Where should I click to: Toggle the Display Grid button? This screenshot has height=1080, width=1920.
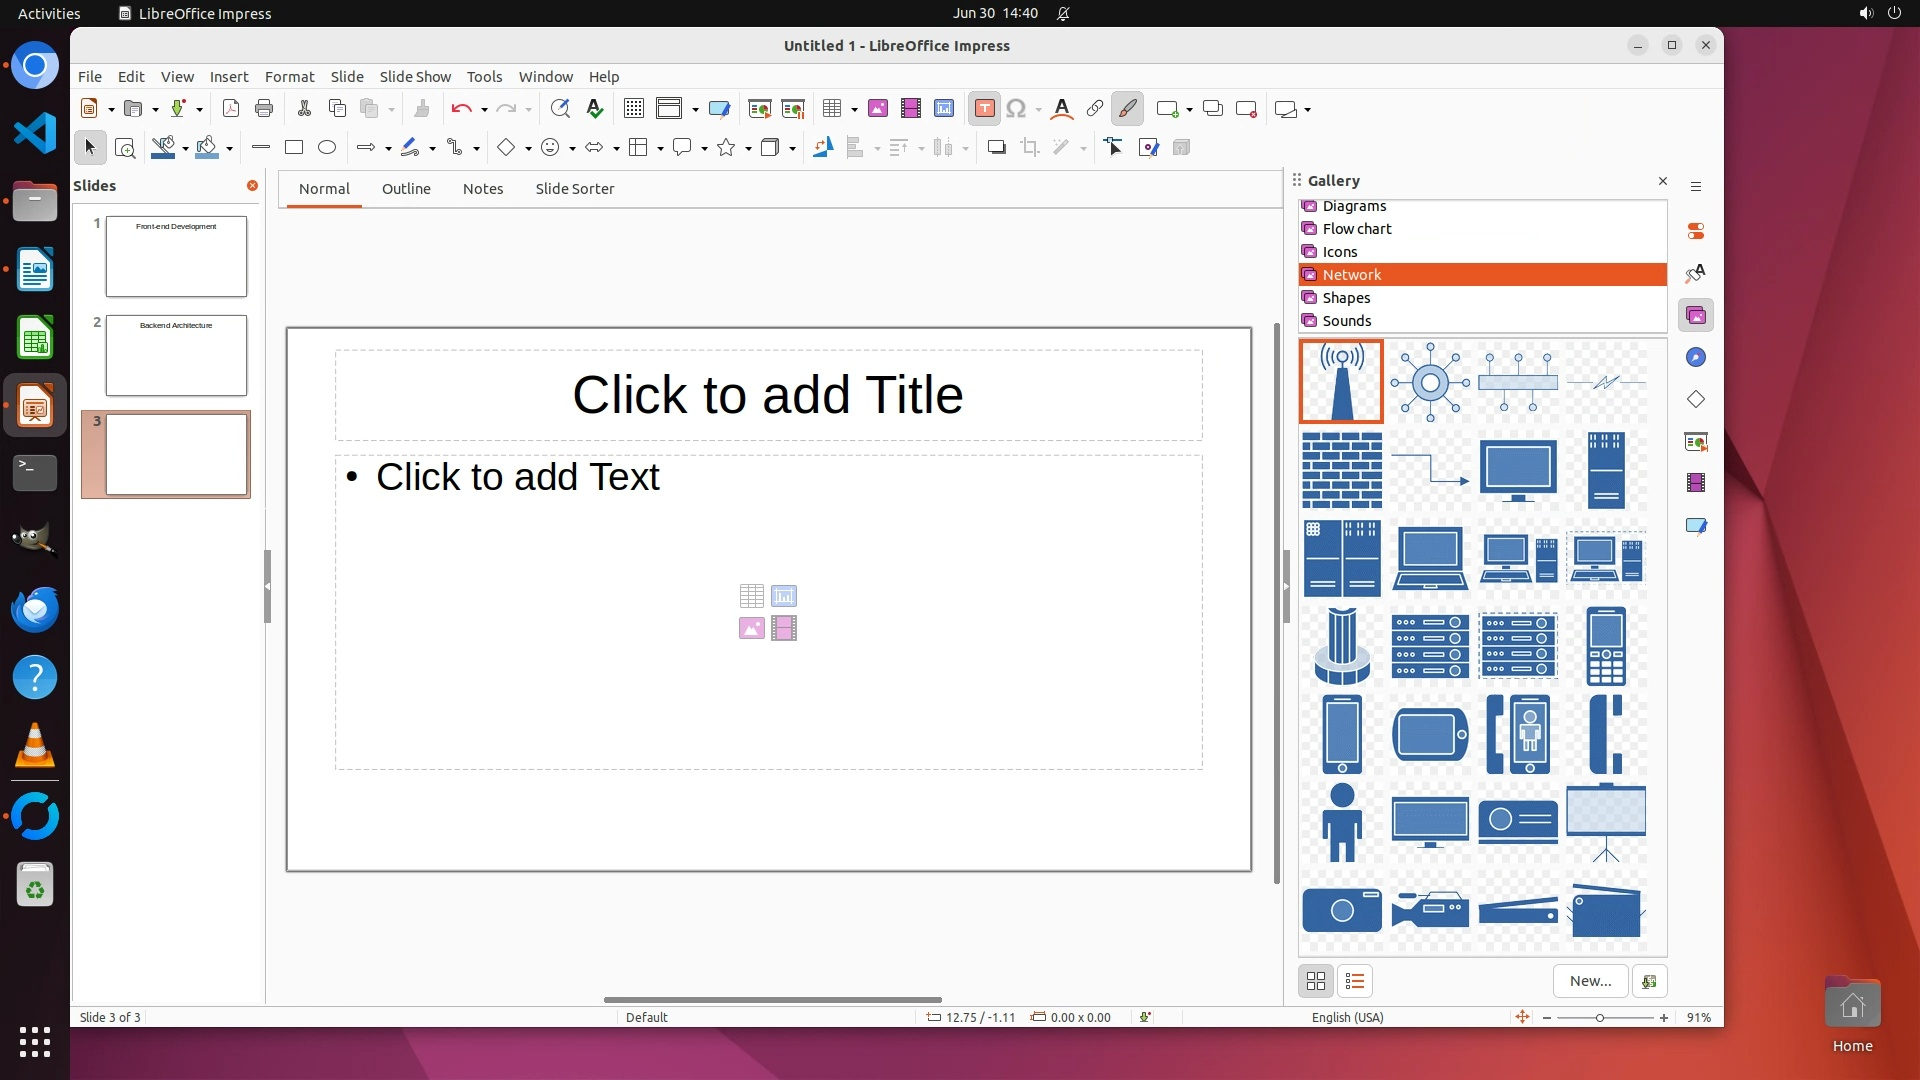click(633, 109)
